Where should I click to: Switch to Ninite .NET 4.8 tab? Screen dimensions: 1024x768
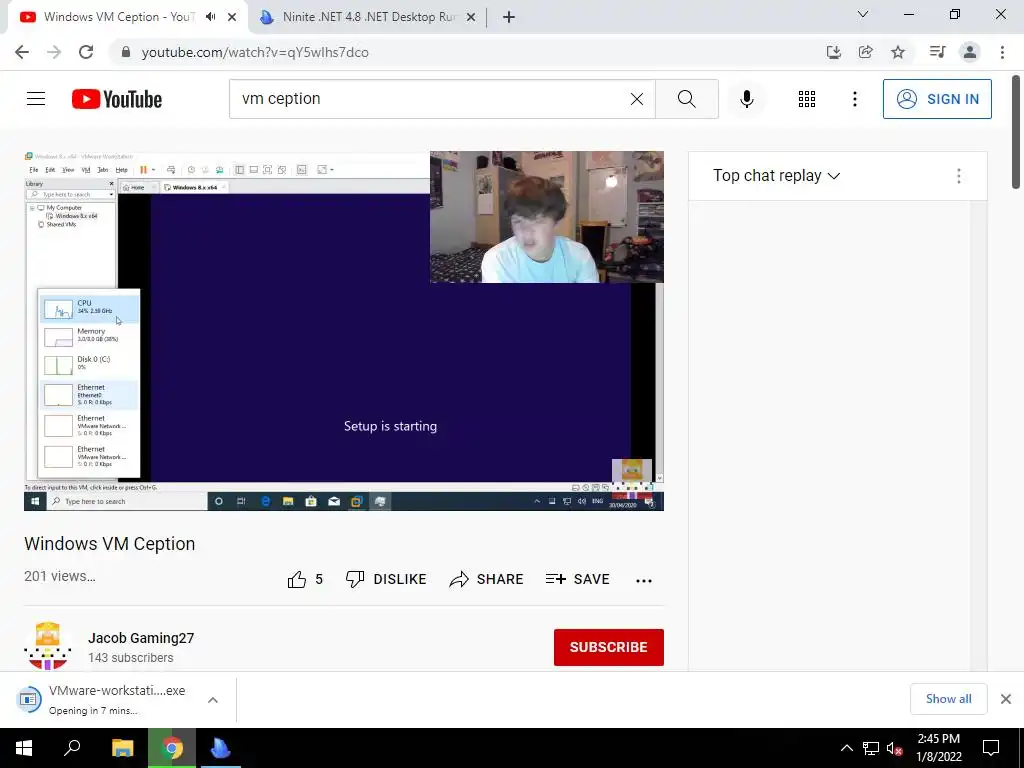click(368, 17)
